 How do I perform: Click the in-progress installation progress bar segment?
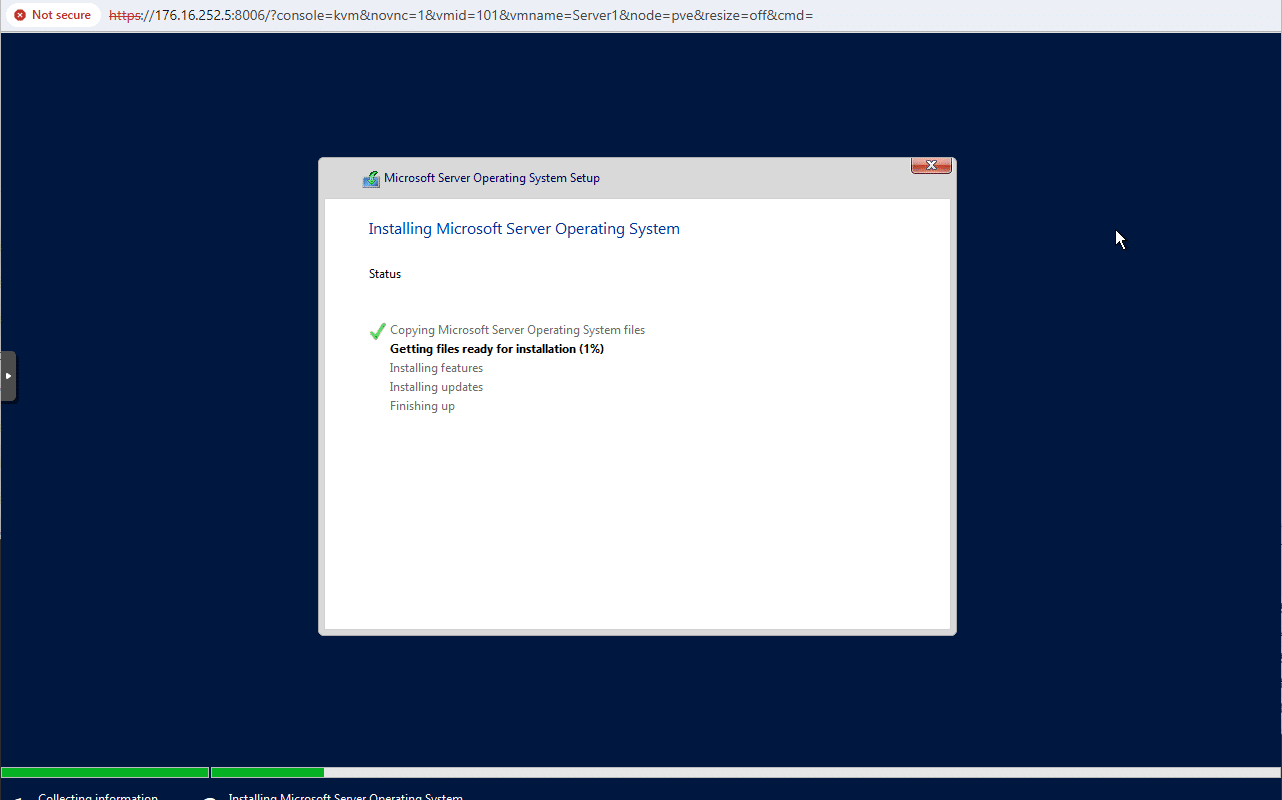click(x=267, y=772)
